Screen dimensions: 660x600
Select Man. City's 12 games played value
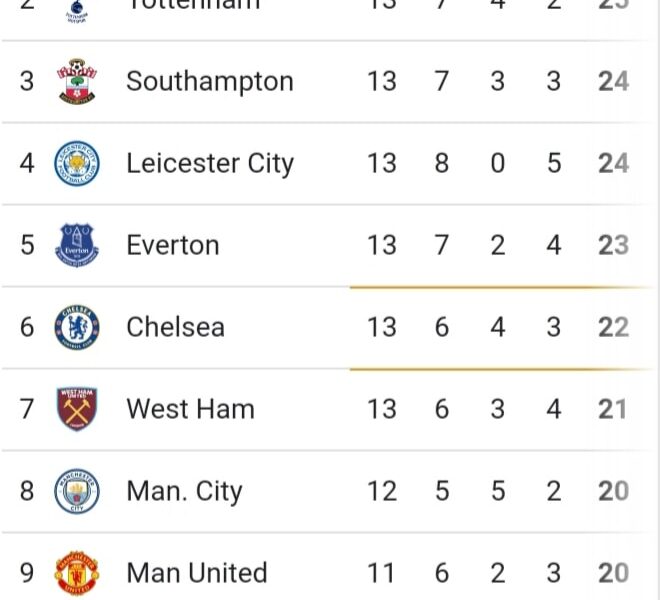pos(382,491)
